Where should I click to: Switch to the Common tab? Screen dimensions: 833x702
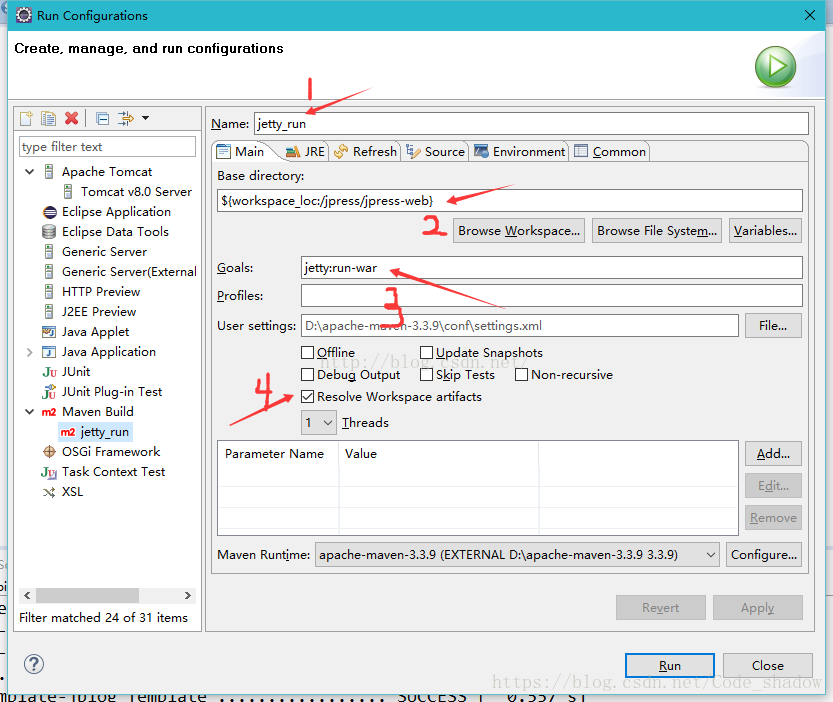point(610,151)
